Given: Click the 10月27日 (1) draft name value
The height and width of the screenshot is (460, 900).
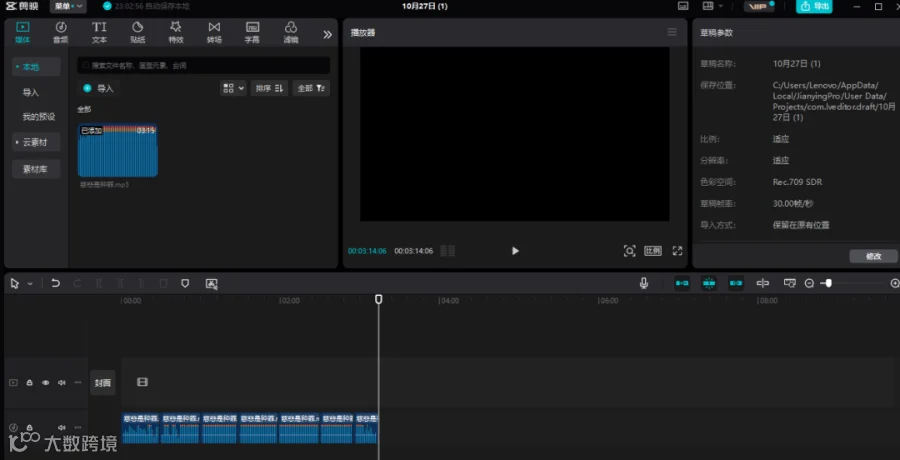Looking at the screenshot, I should tap(797, 64).
